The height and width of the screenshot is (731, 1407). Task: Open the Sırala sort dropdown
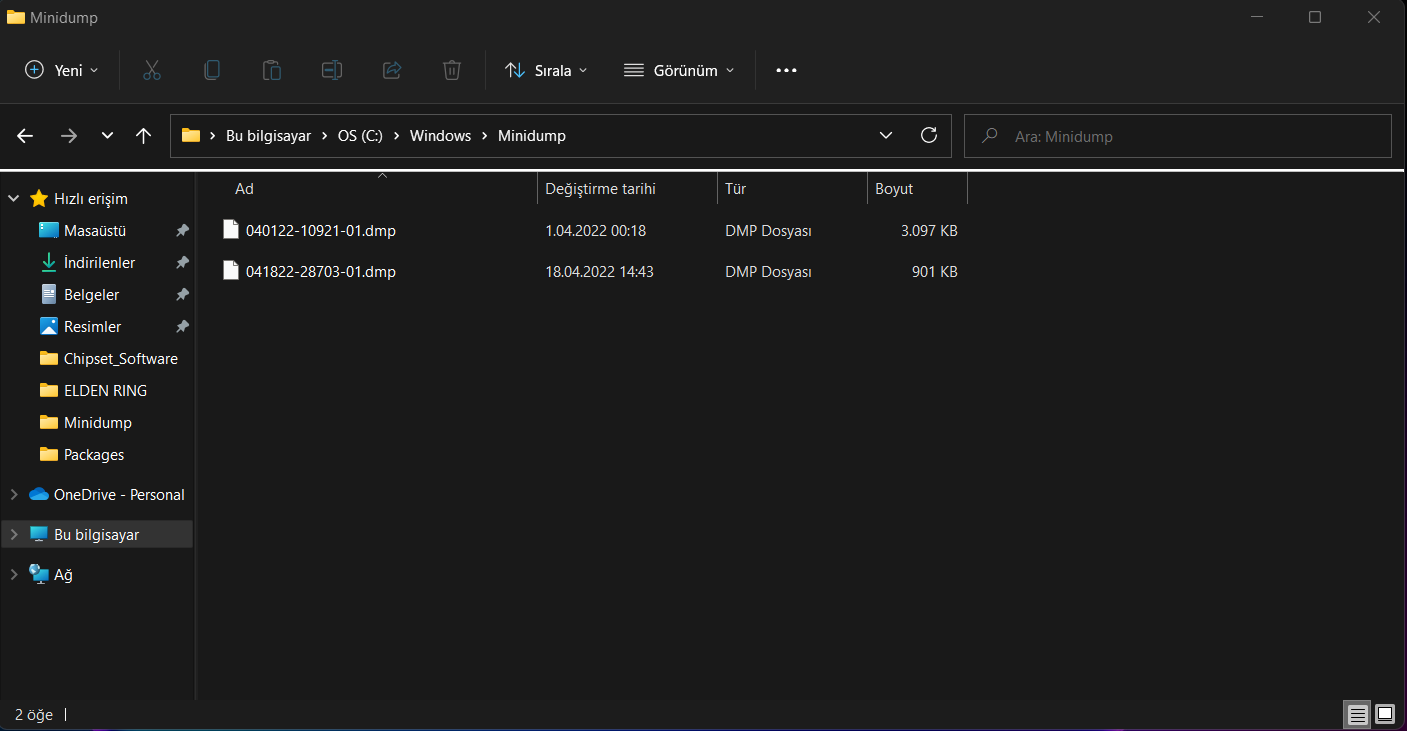546,70
